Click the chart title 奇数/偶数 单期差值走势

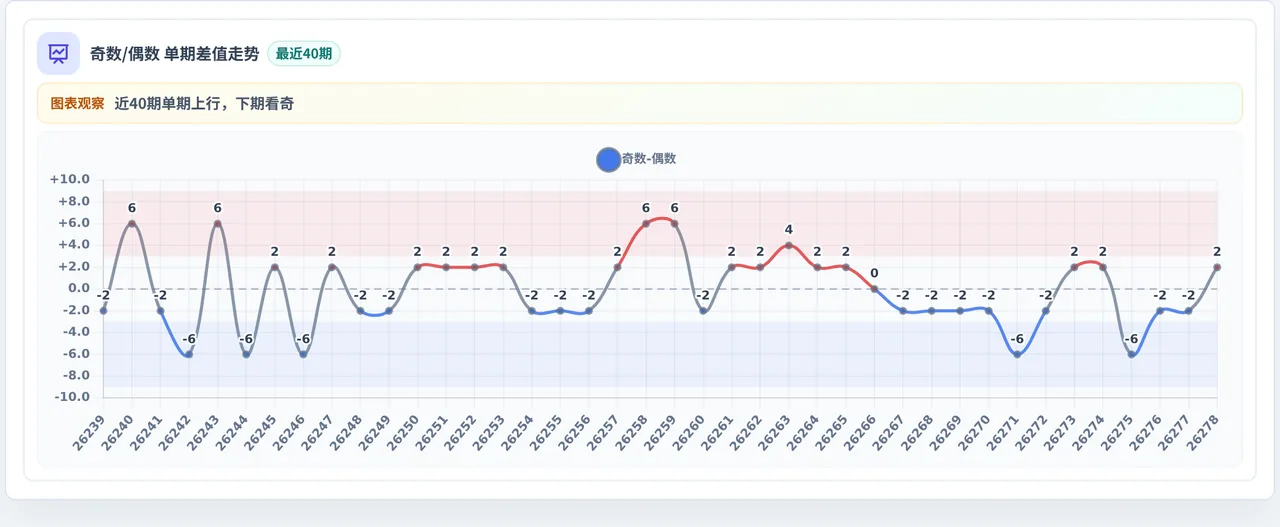(x=175, y=54)
